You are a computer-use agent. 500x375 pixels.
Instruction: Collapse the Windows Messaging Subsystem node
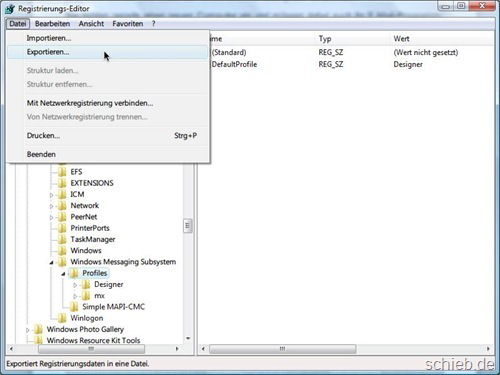(x=51, y=263)
